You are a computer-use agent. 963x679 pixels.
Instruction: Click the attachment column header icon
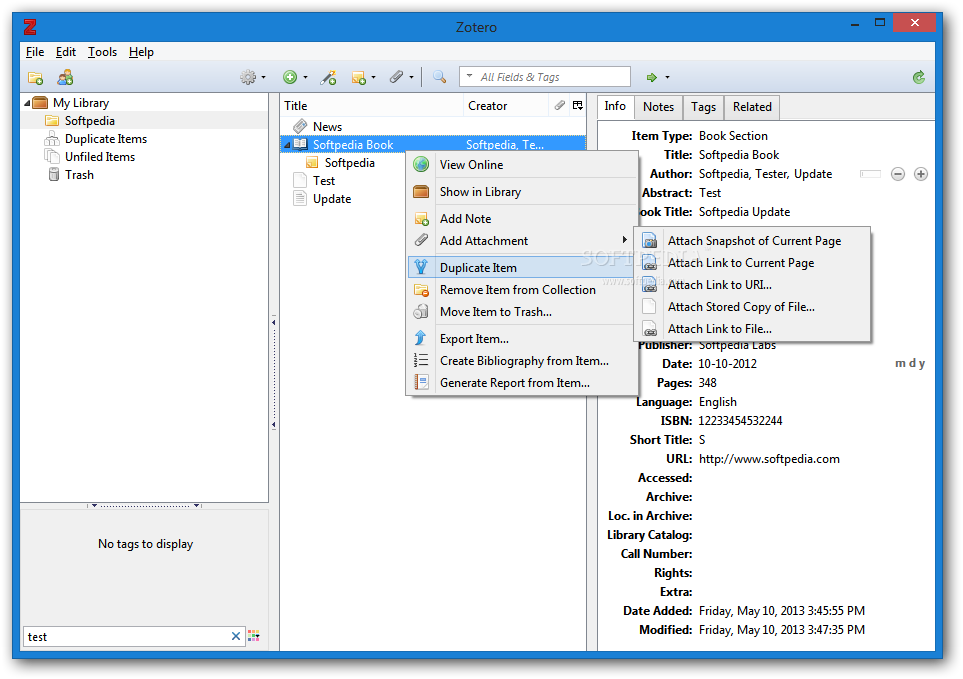pyautogui.click(x=559, y=106)
